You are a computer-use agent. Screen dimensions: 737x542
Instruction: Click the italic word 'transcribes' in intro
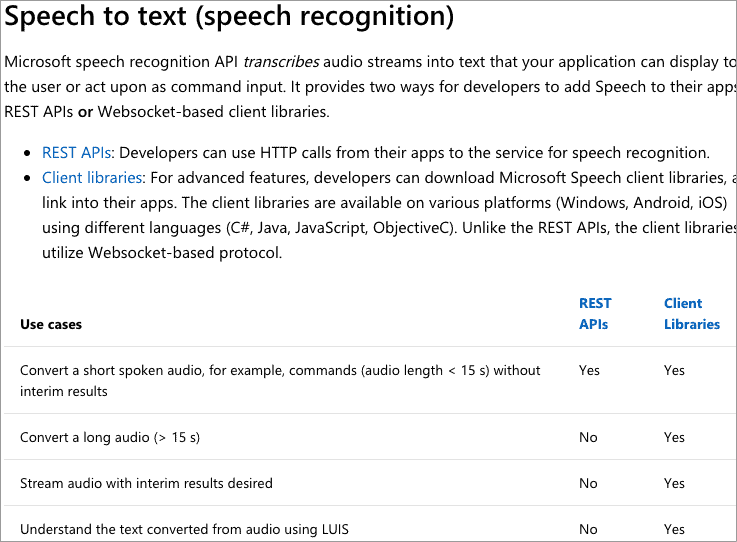coord(281,62)
